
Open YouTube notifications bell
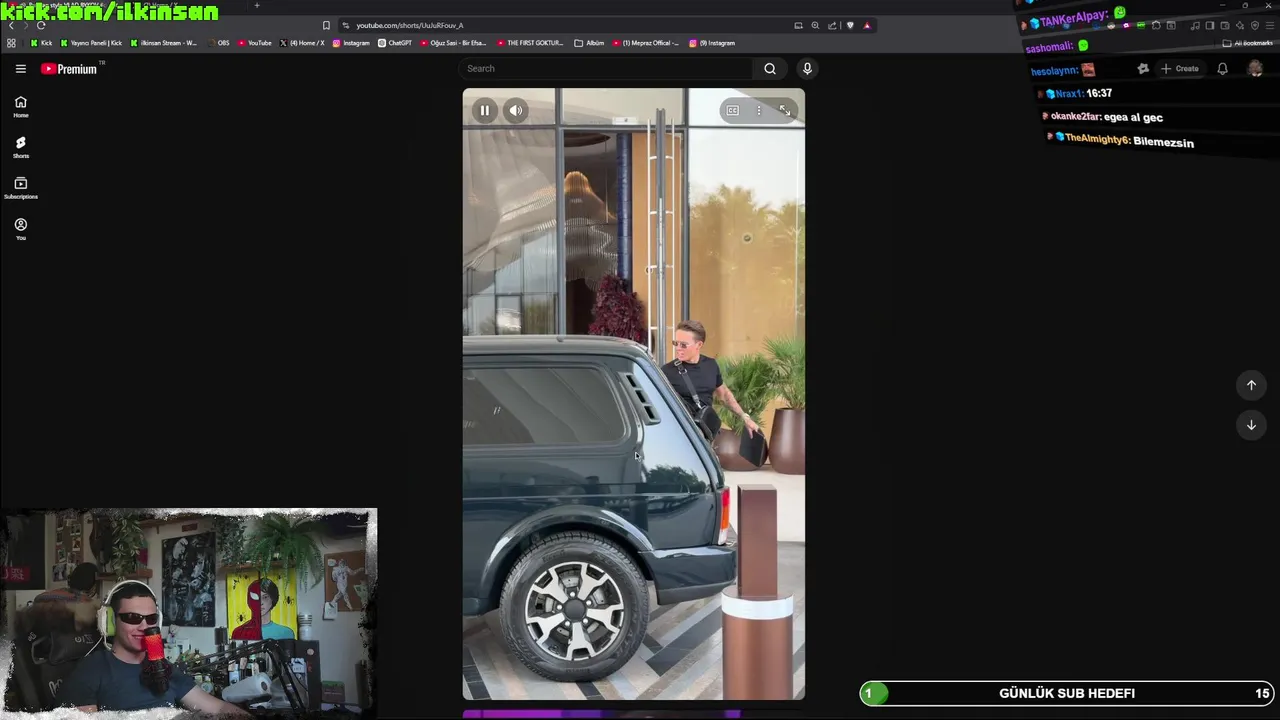pos(1222,69)
